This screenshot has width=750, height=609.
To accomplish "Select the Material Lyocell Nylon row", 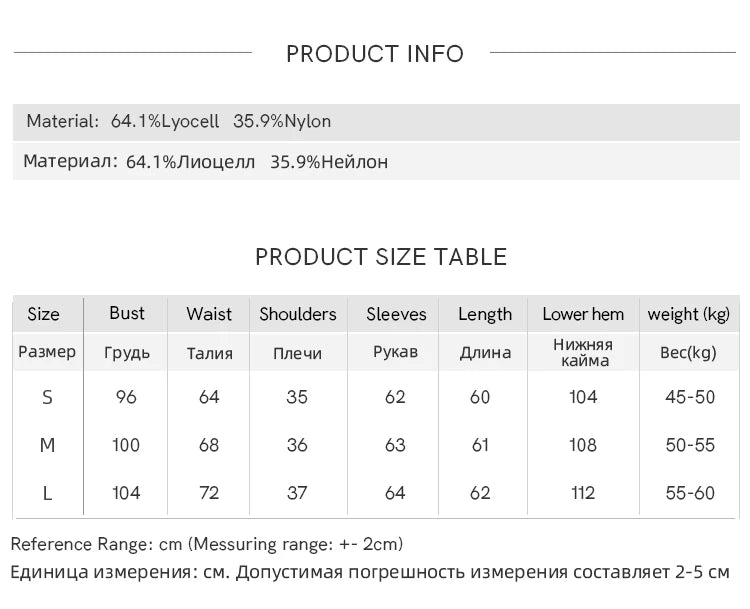I will 376,122.
